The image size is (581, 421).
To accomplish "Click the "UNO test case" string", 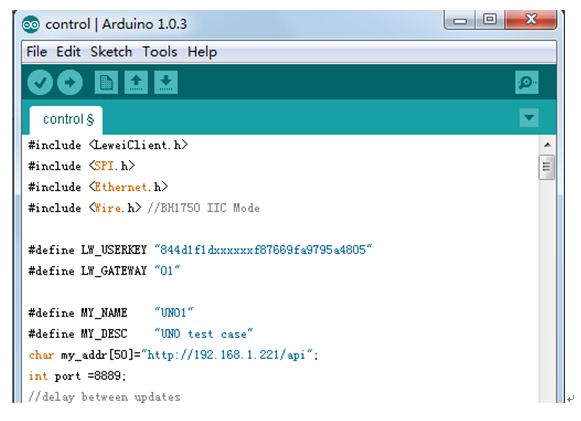I will [203, 334].
